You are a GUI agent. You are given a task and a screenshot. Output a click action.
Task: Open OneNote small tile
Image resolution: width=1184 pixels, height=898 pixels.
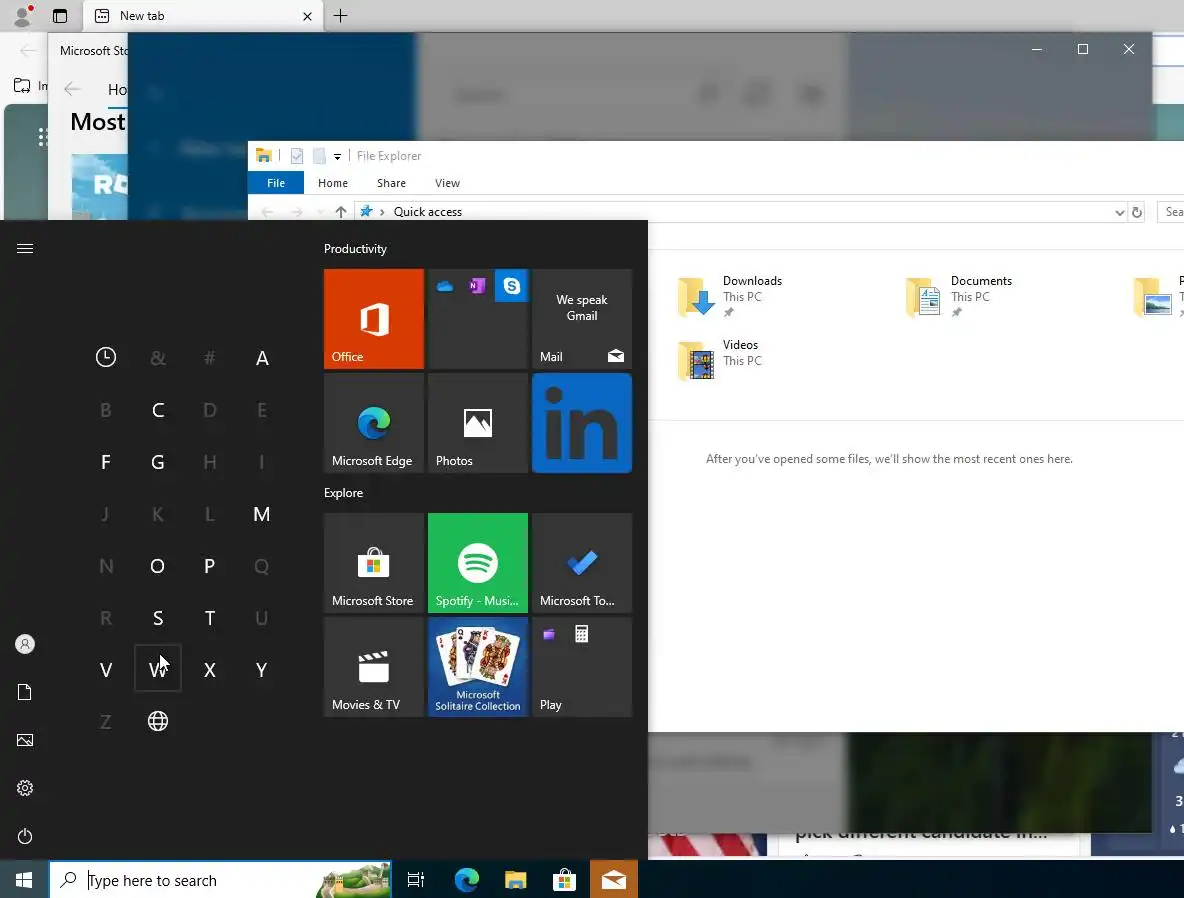tap(477, 285)
